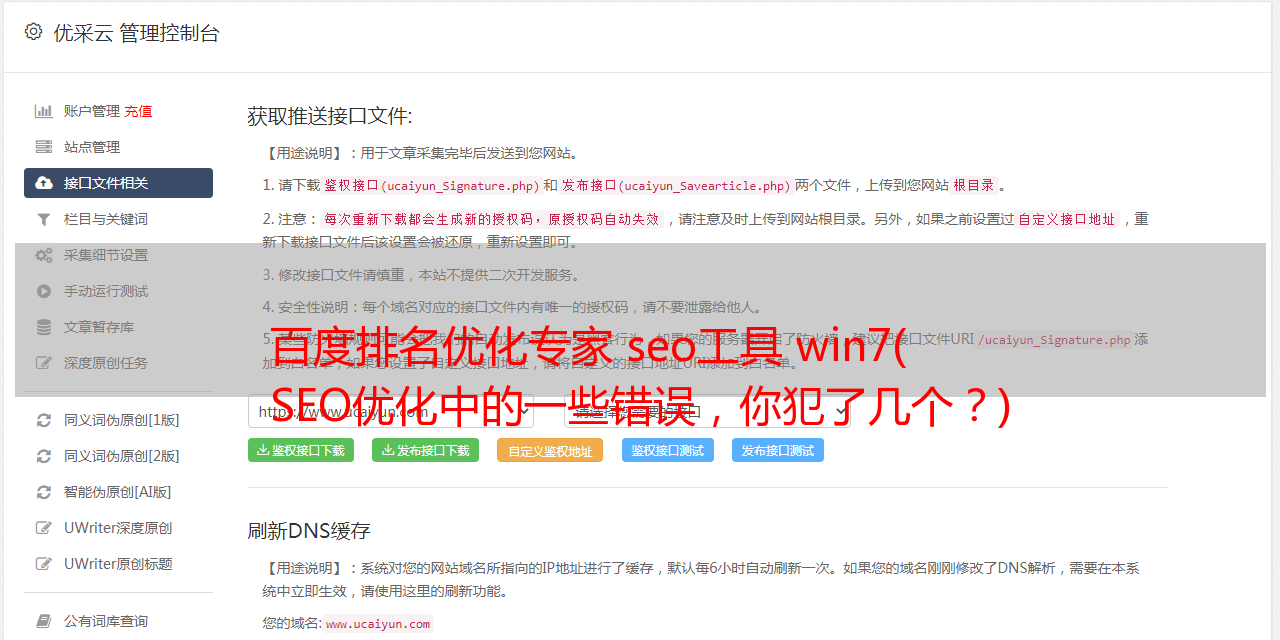Click the orange 自定义鉴权地址 button
Image resolution: width=1280 pixels, height=640 pixels.
point(550,450)
